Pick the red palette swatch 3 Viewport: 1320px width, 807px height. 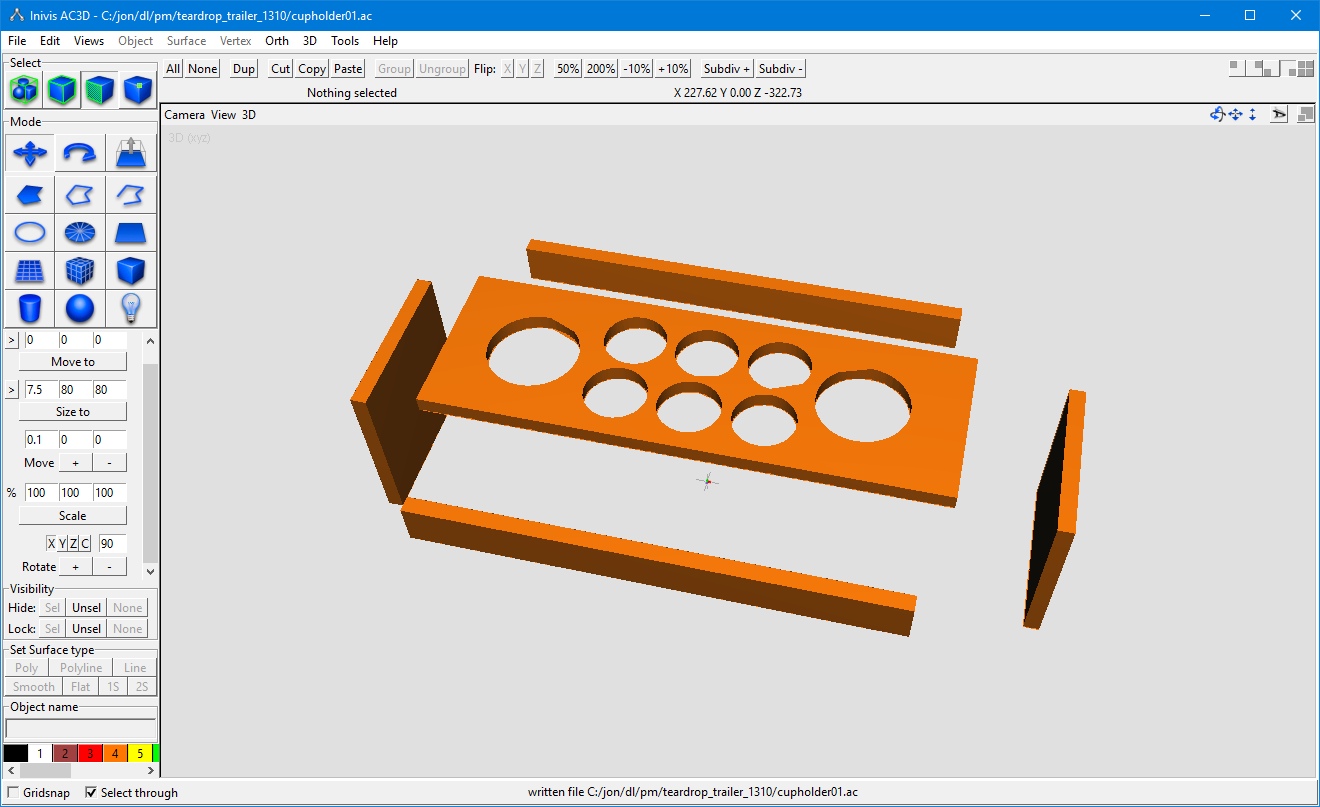90,753
